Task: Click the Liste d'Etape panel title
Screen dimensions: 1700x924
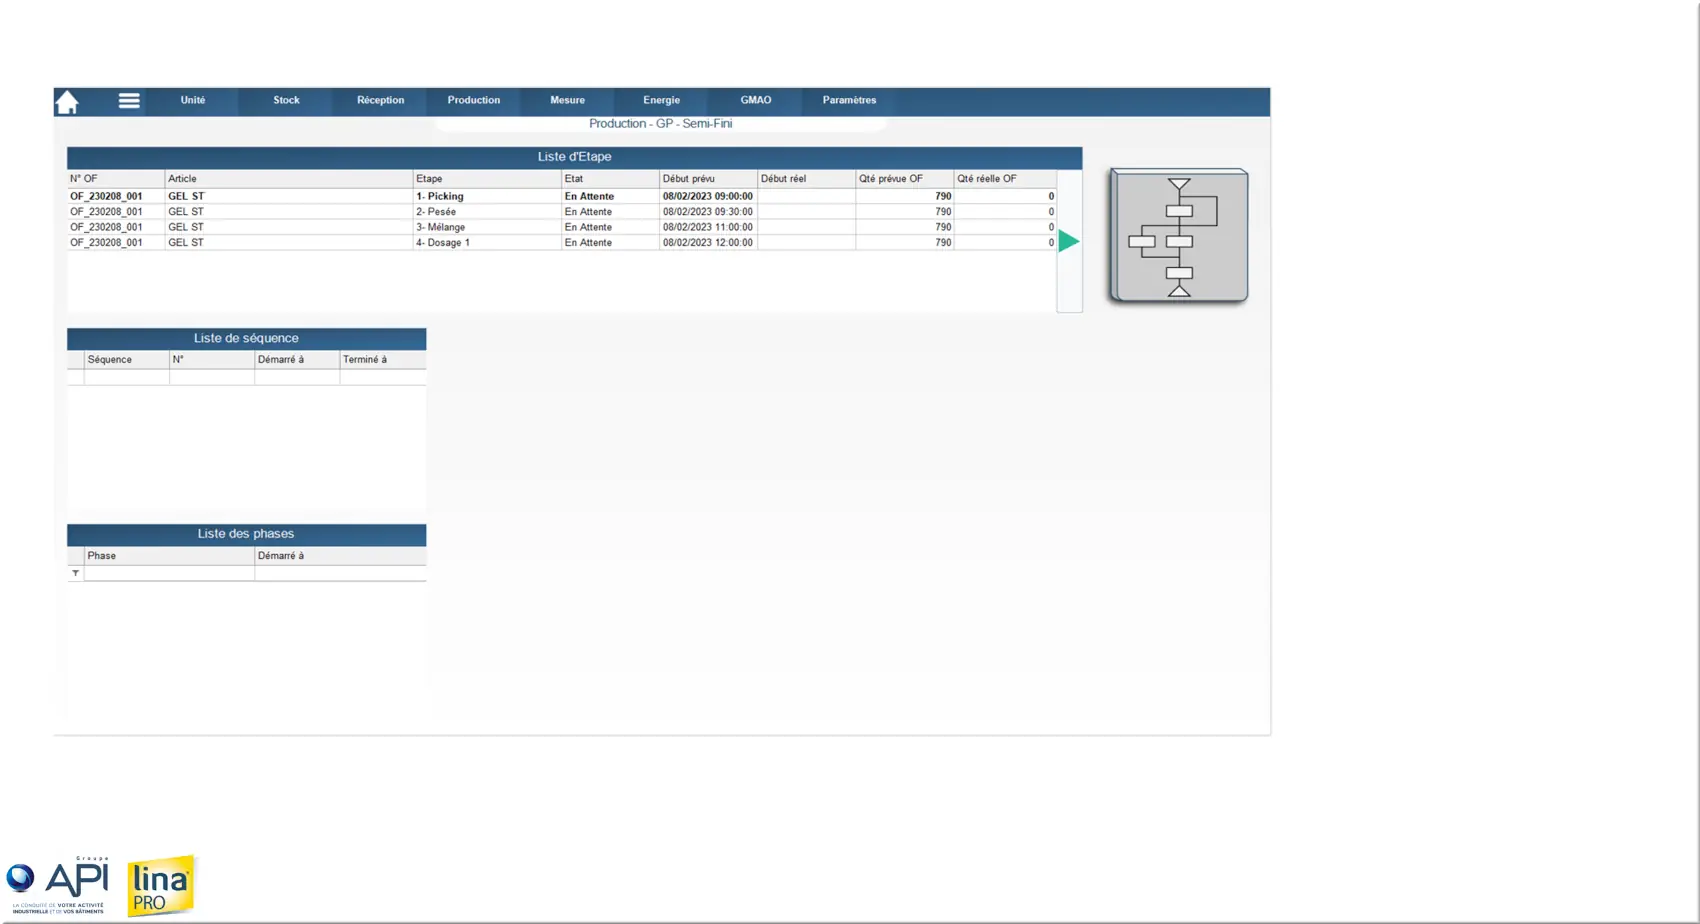Action: [x=574, y=157]
